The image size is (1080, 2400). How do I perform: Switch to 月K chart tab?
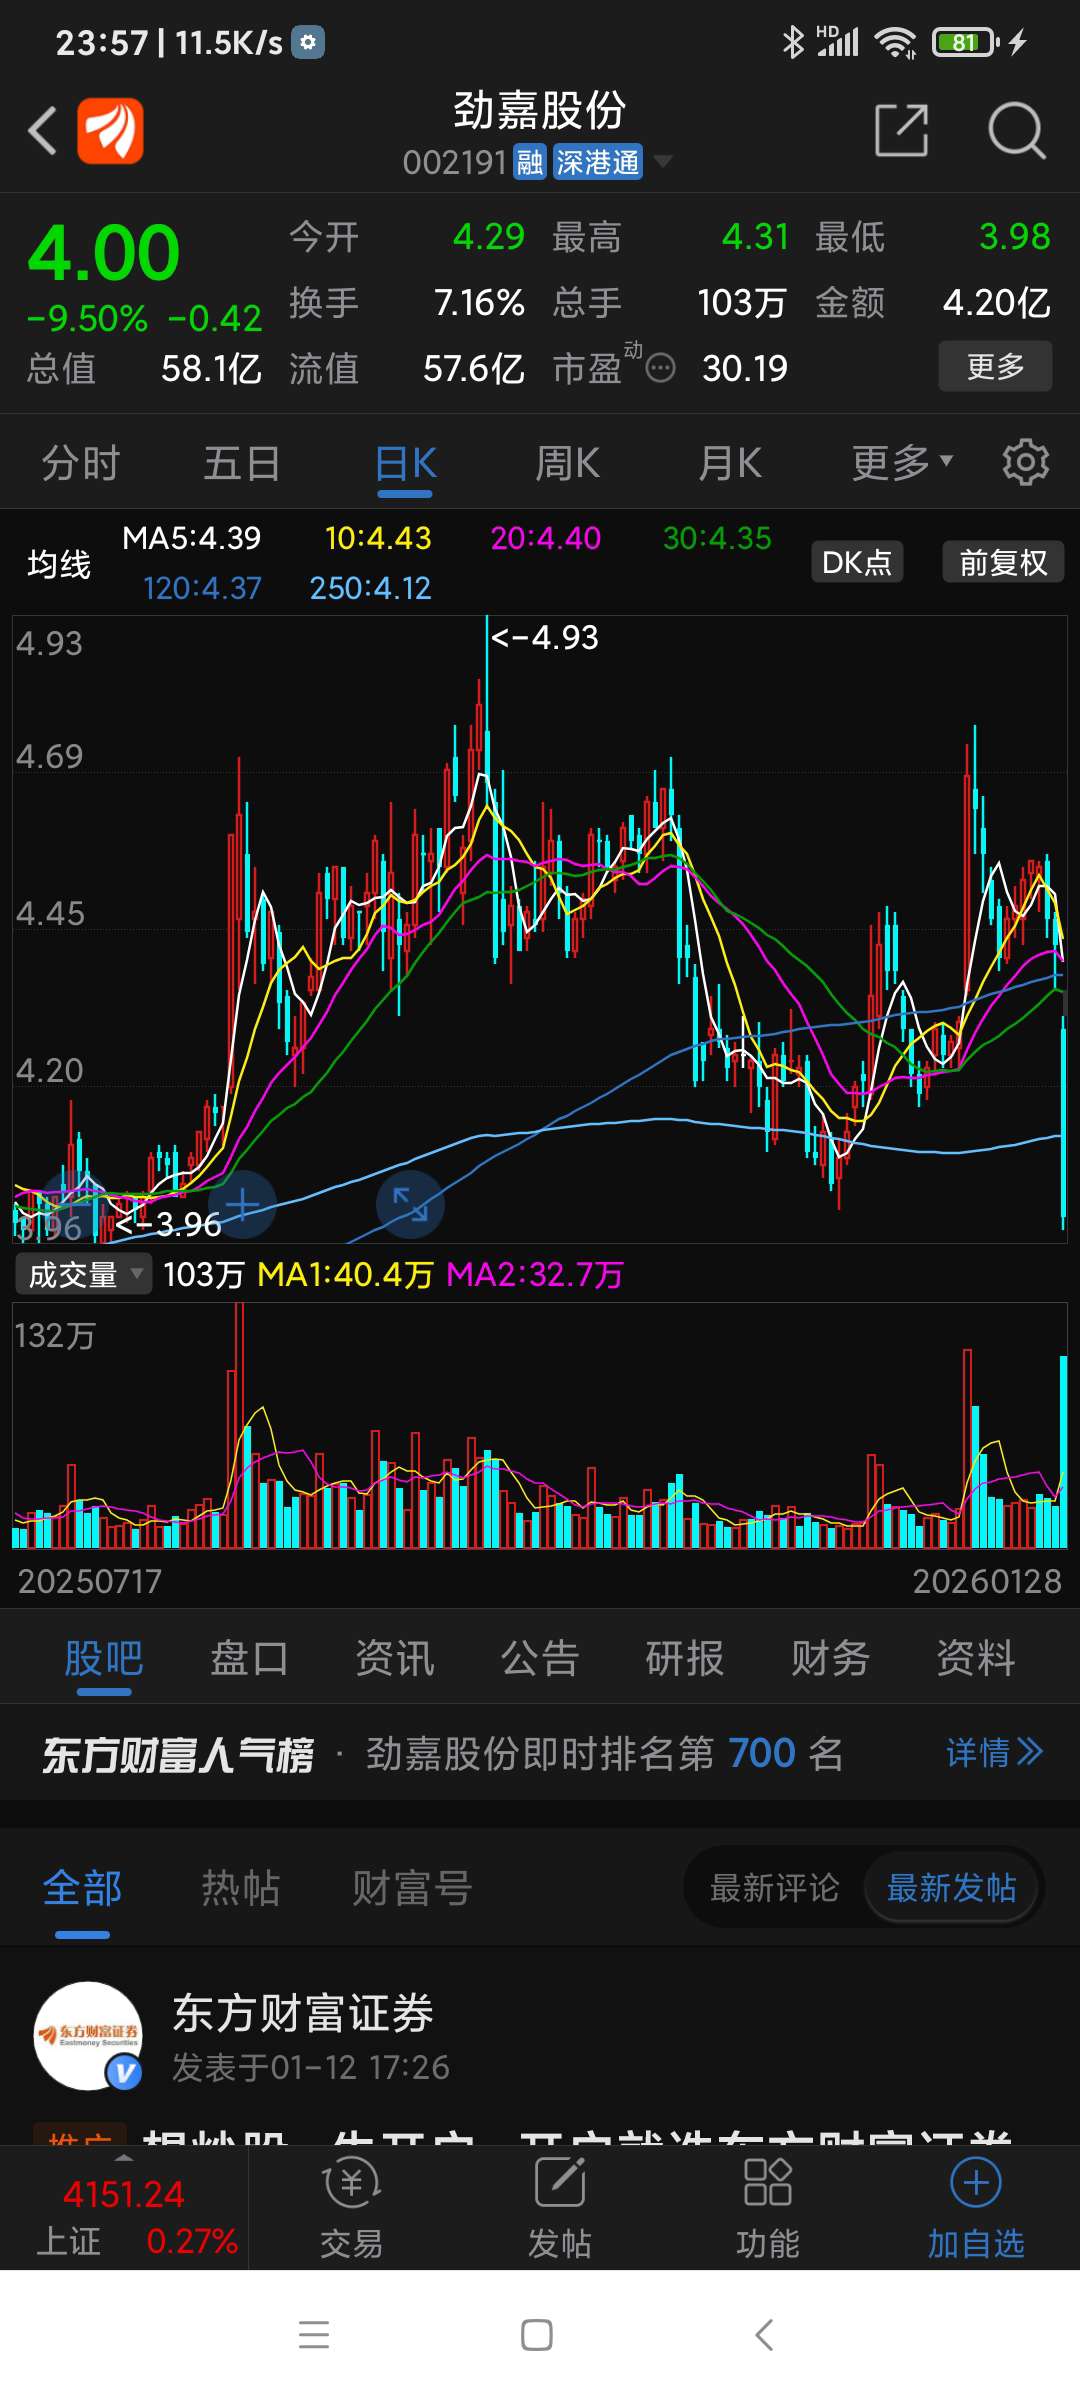click(730, 463)
